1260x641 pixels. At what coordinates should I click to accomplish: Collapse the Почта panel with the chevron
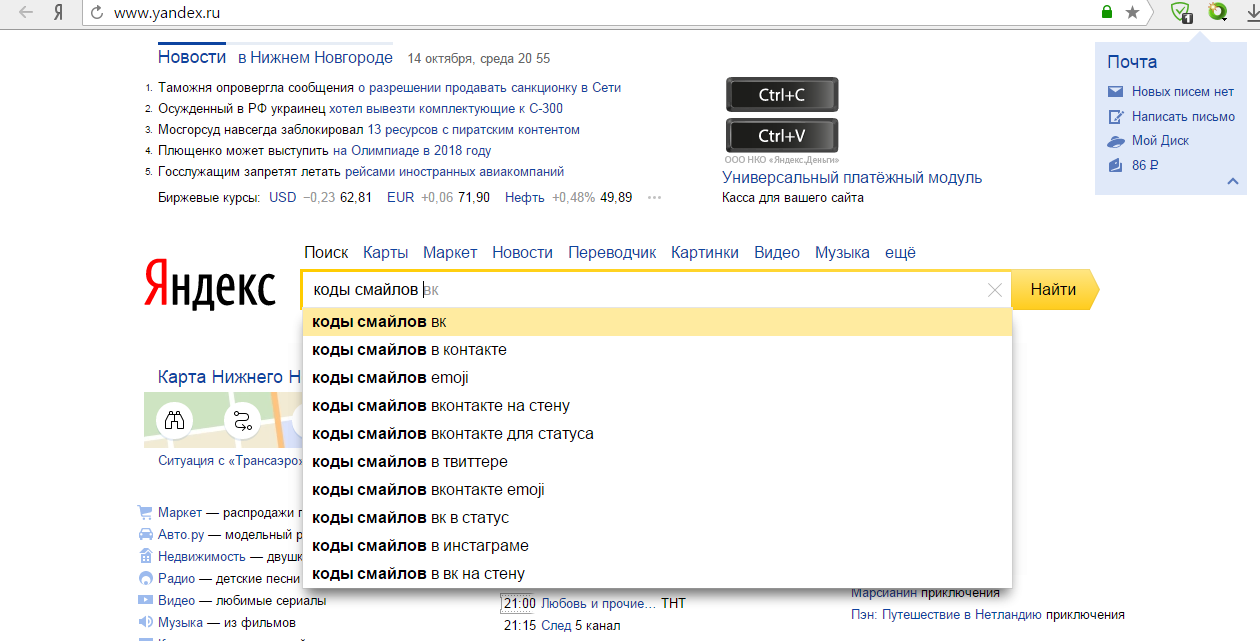pos(1233,181)
